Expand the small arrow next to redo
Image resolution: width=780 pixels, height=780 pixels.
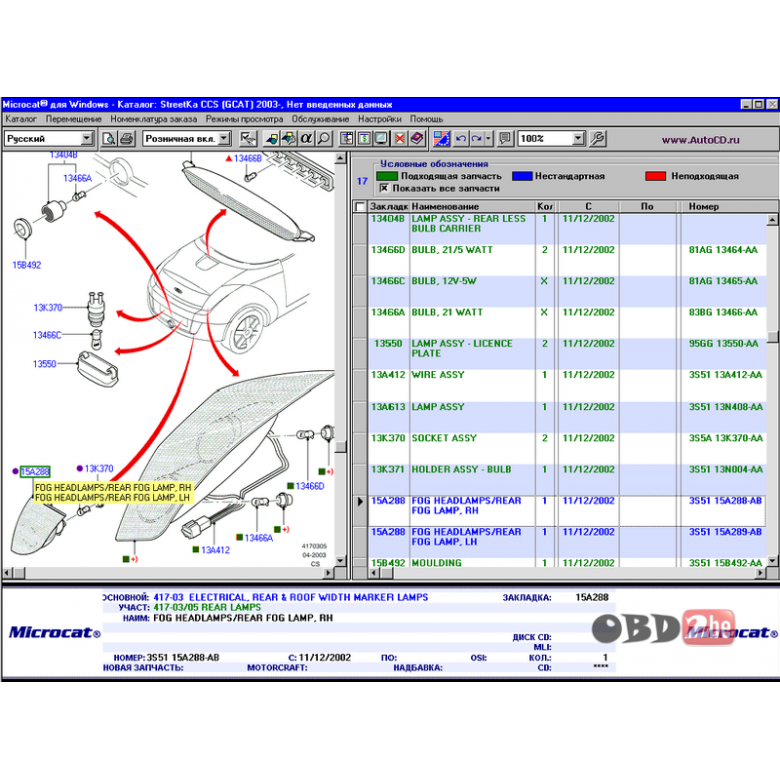pos(488,138)
